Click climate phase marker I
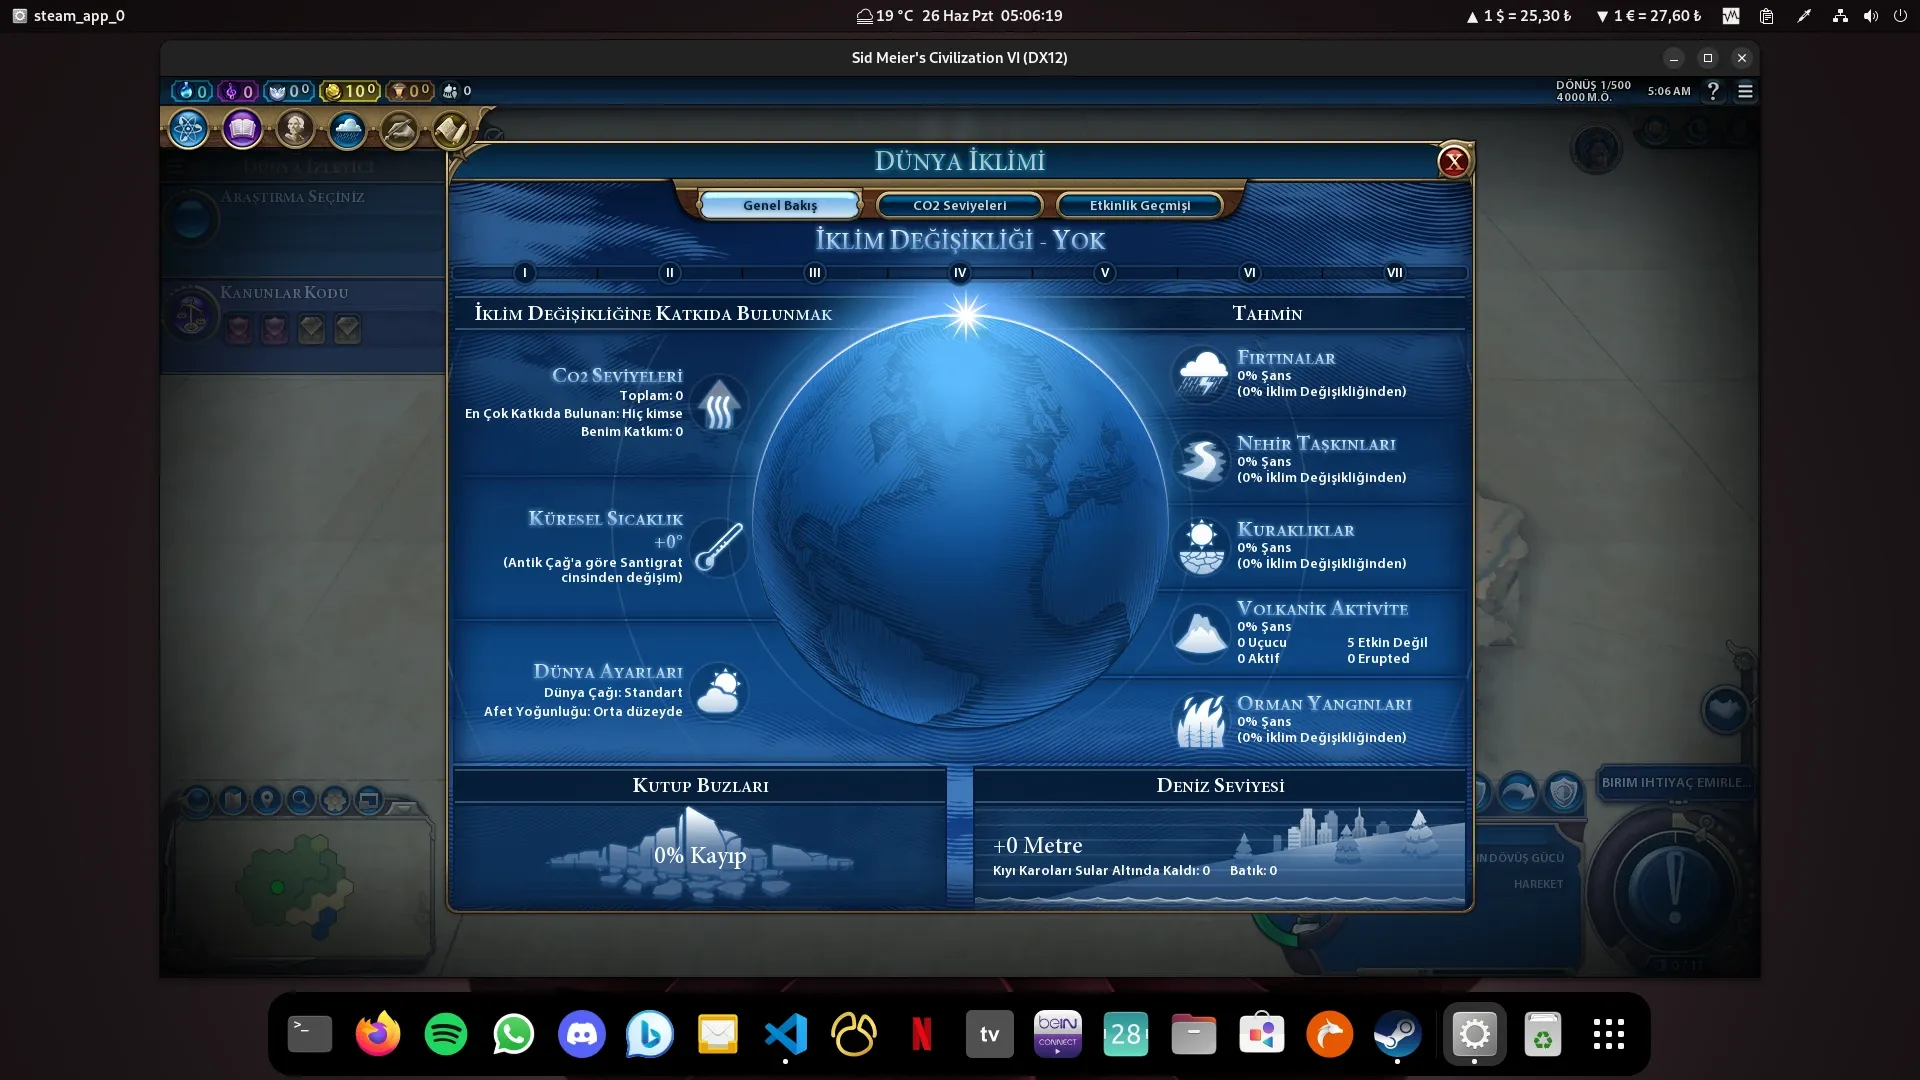 pyautogui.click(x=525, y=273)
